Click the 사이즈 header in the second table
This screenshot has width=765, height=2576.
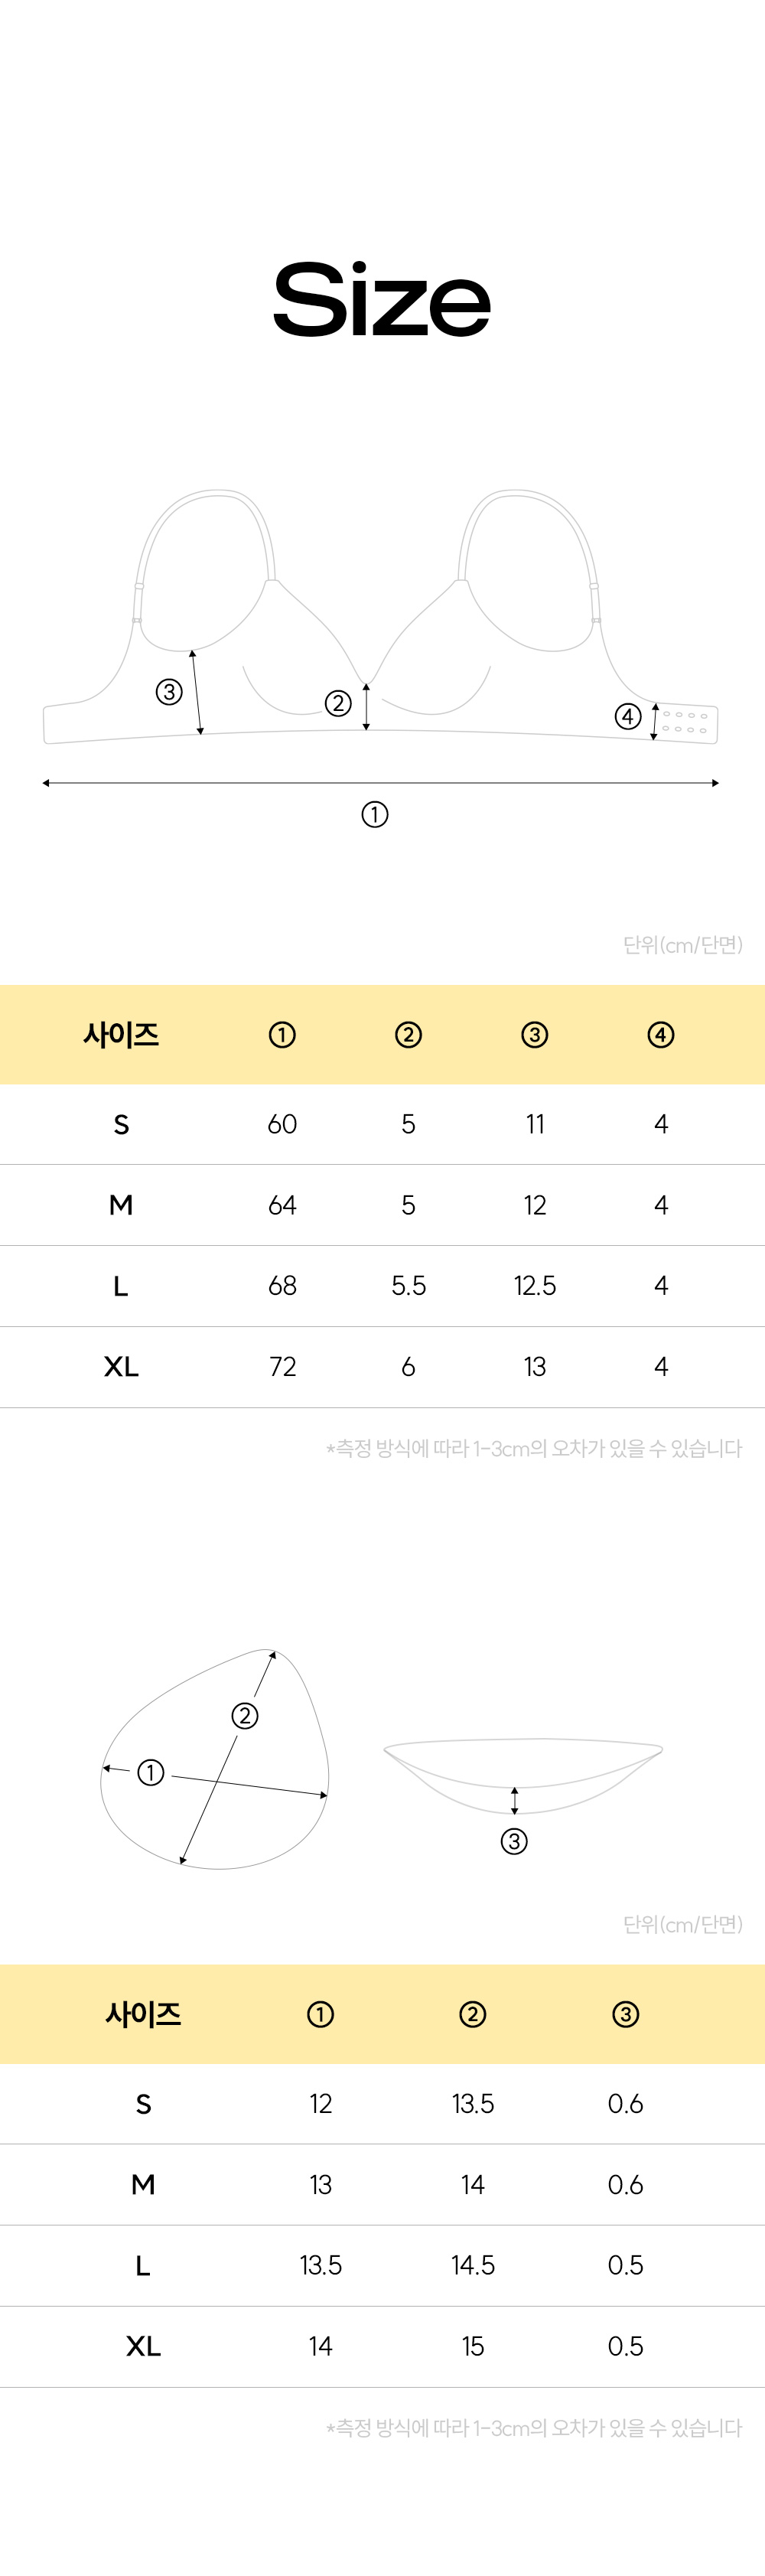(x=143, y=2014)
